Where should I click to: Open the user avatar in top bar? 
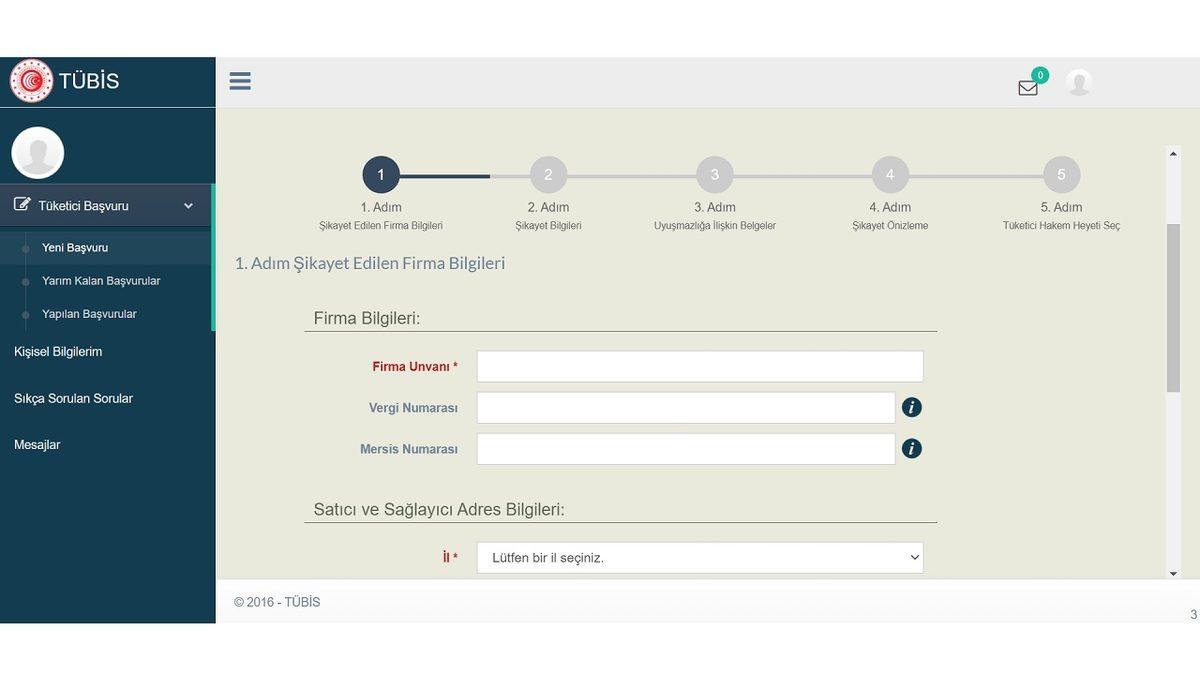coord(1078,83)
